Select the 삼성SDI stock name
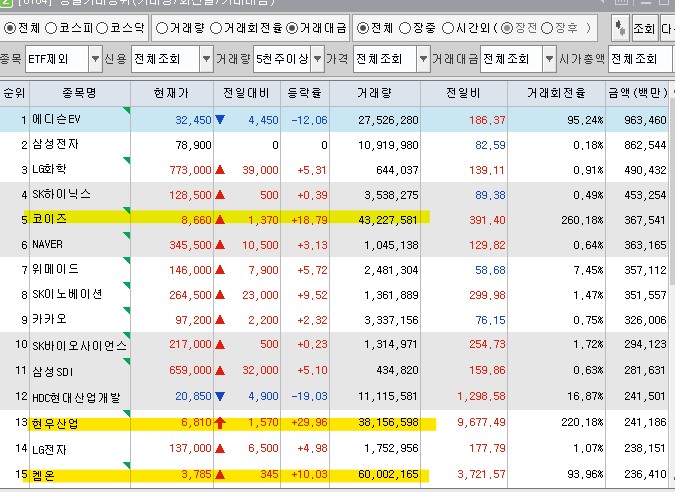 pos(53,371)
